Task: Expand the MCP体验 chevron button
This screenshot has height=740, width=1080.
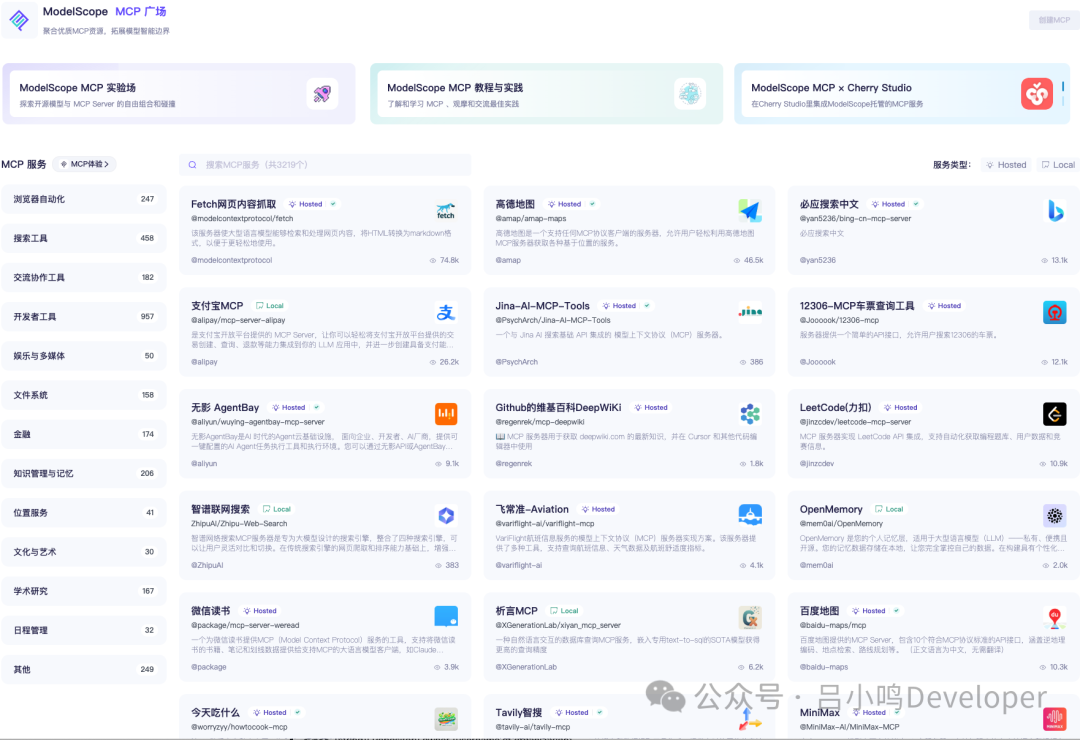Action: coord(85,164)
